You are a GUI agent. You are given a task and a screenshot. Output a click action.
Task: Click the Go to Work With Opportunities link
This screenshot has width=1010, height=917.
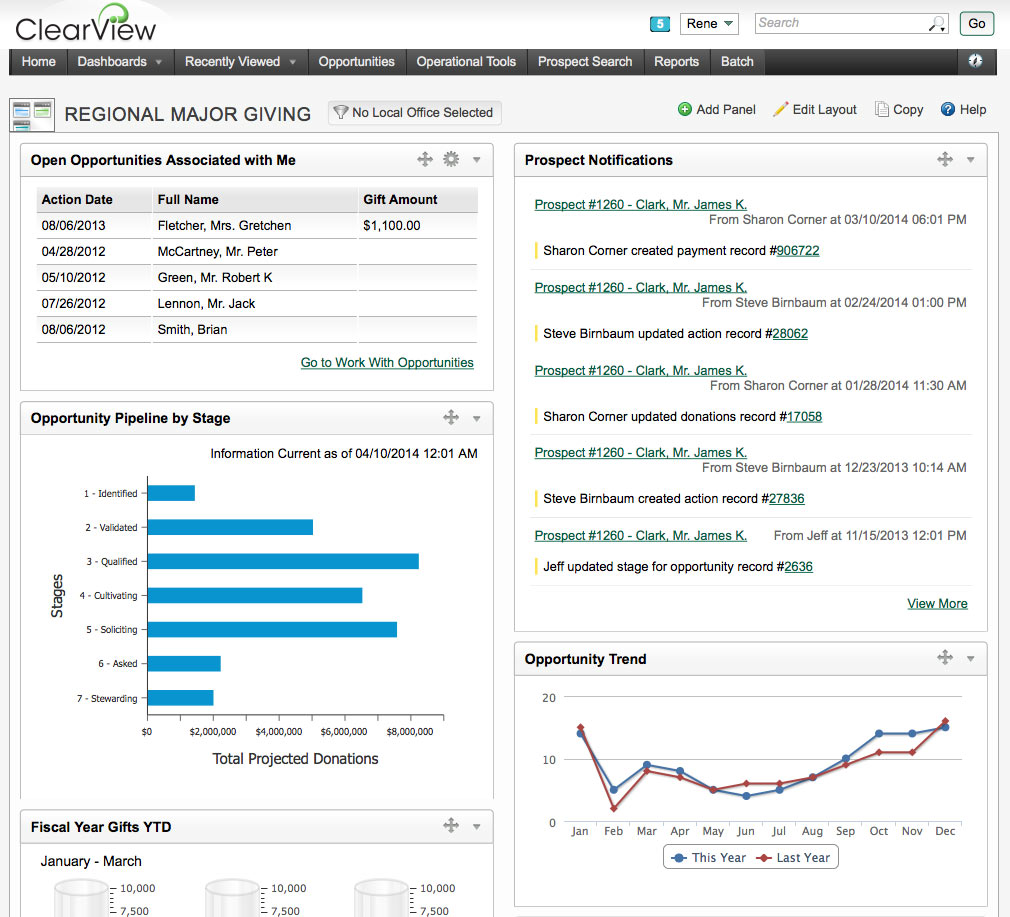coord(387,363)
